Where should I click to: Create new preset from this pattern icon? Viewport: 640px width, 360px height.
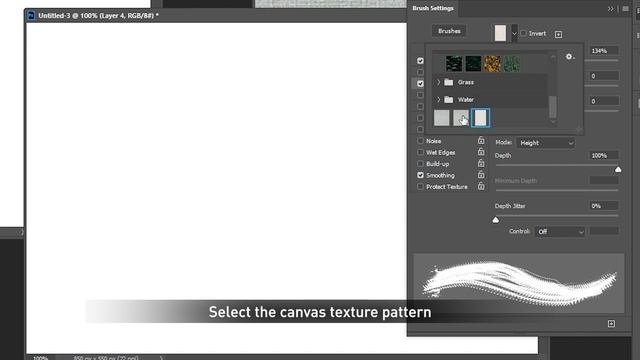click(558, 34)
